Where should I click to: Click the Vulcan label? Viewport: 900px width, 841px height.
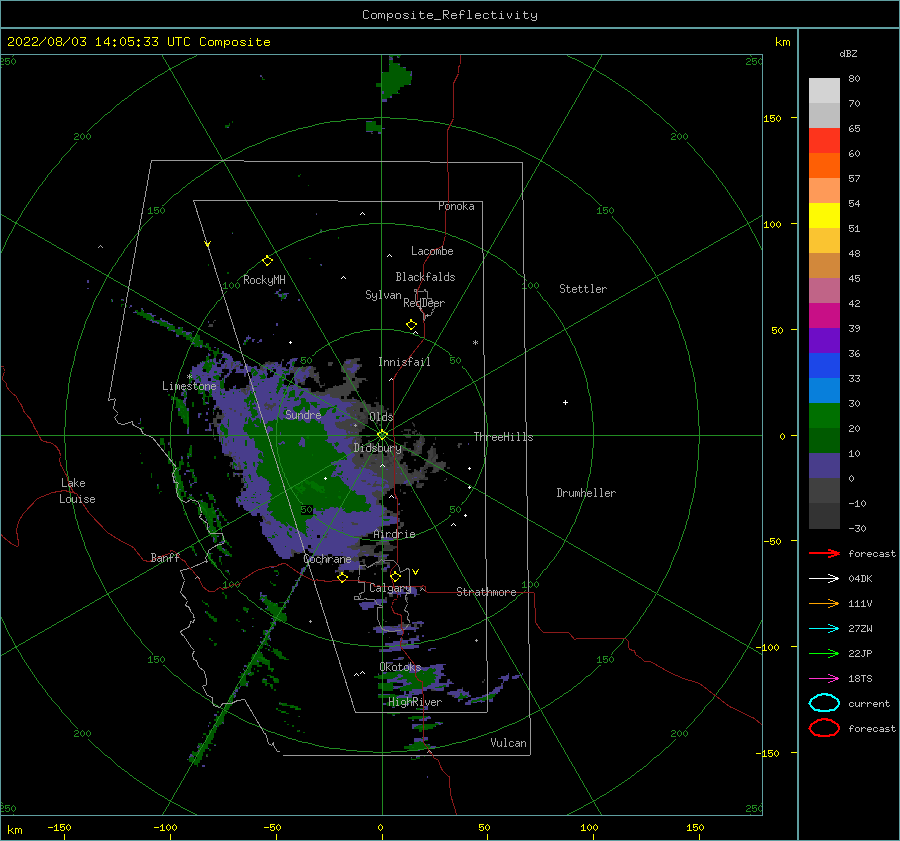(508, 743)
